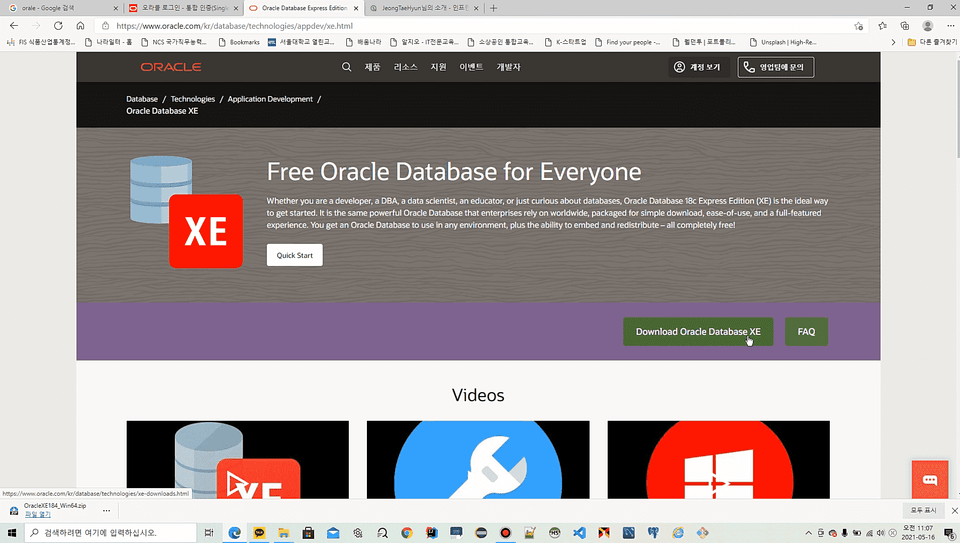
Task: Open Google Chrome from the taskbar
Action: [x=407, y=533]
